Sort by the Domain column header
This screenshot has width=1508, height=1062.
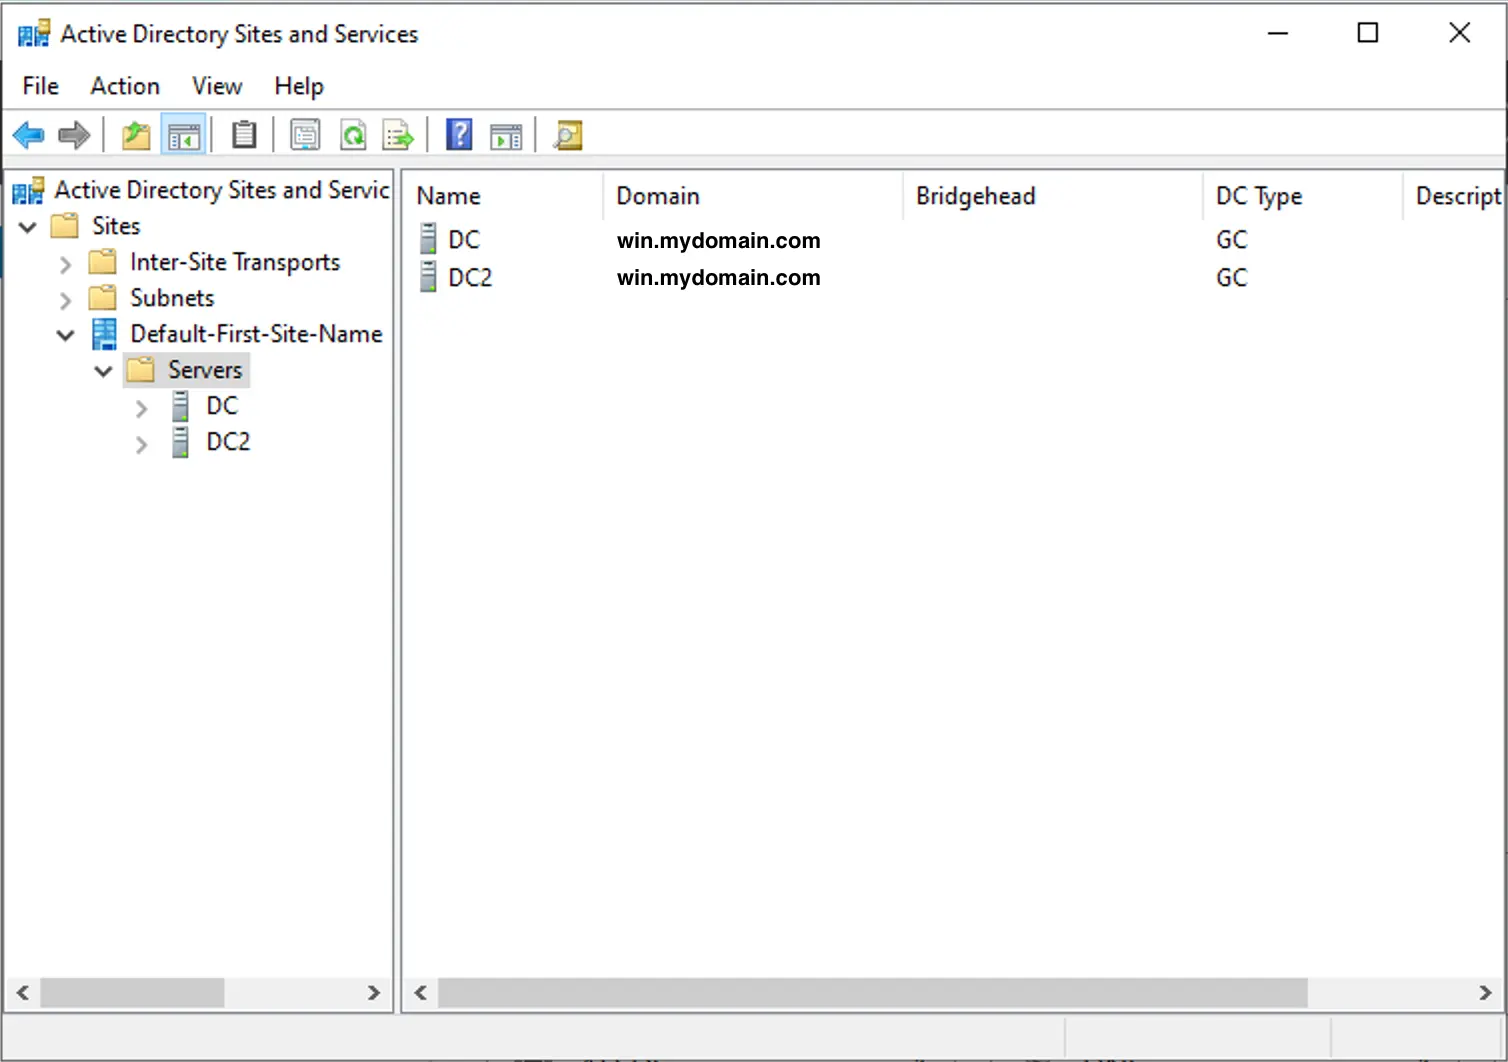pyautogui.click(x=753, y=196)
